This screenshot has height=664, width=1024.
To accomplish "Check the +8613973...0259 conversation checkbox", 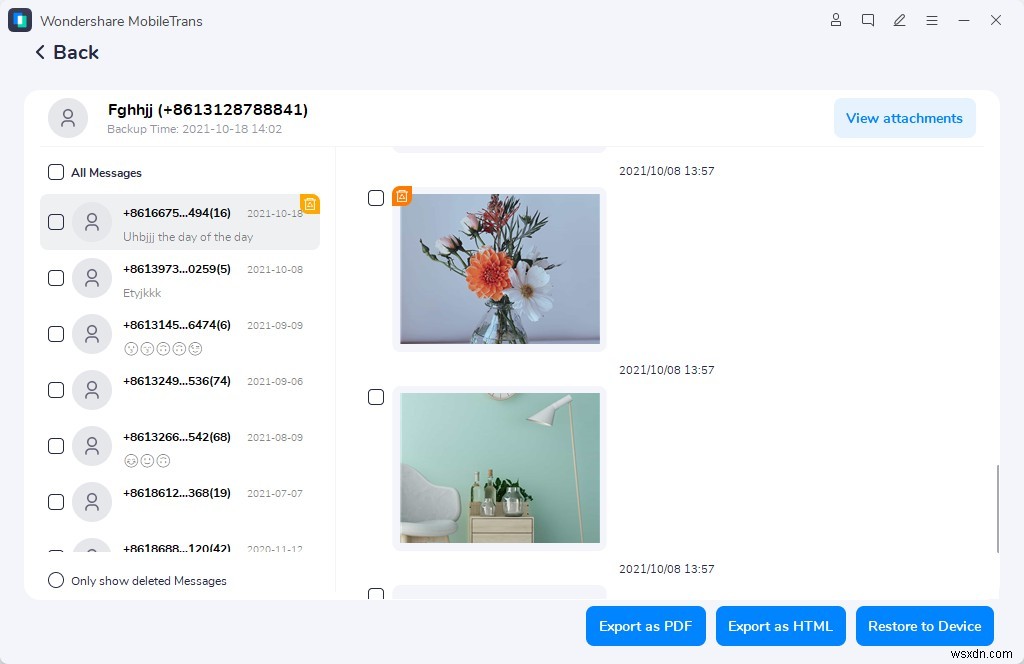I will pos(56,278).
